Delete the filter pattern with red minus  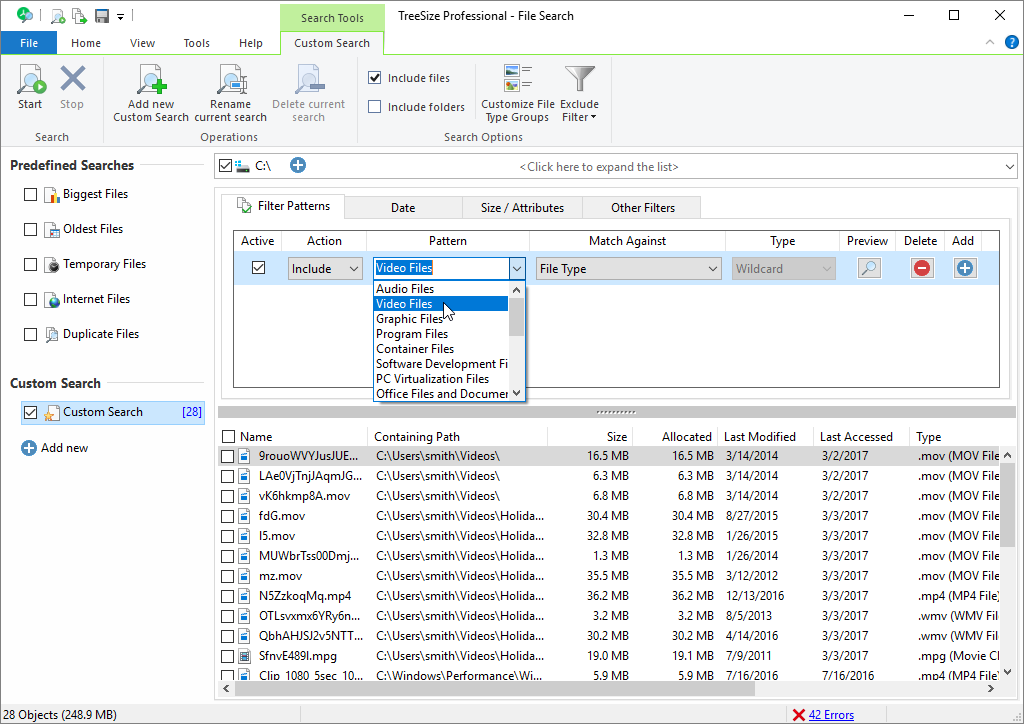click(x=922, y=268)
